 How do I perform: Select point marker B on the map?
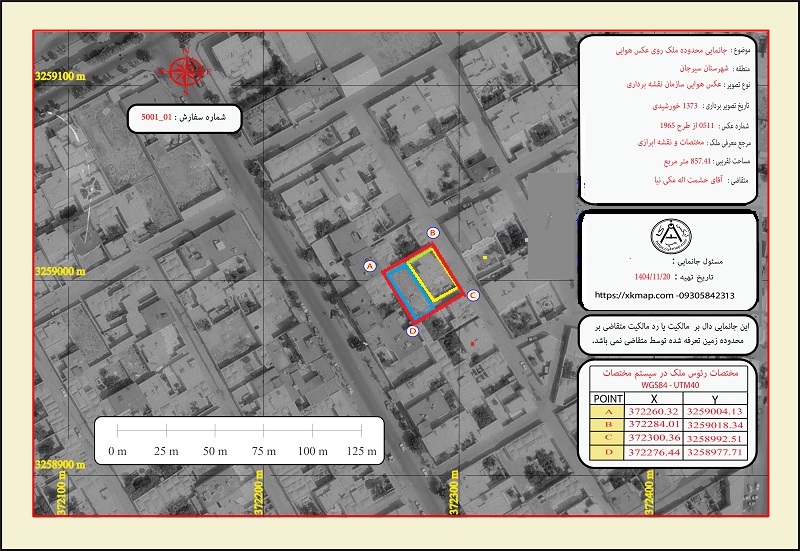433,233
